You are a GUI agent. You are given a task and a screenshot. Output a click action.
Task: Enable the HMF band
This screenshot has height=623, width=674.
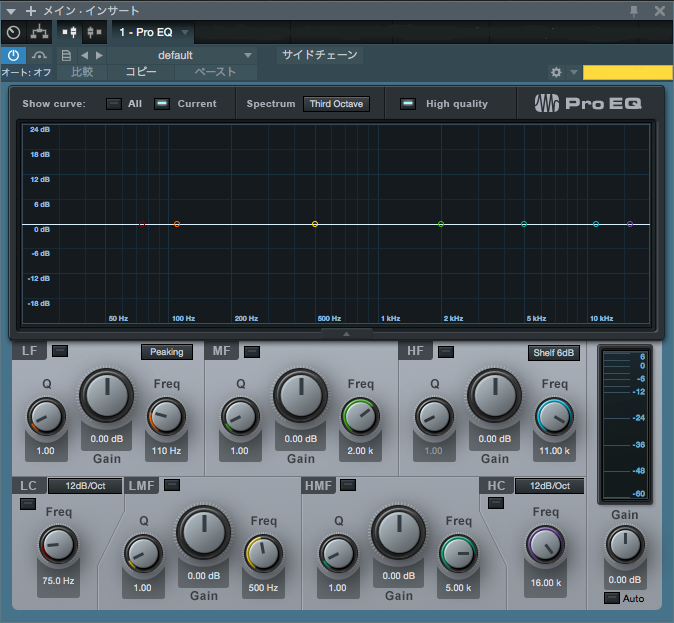coord(348,485)
